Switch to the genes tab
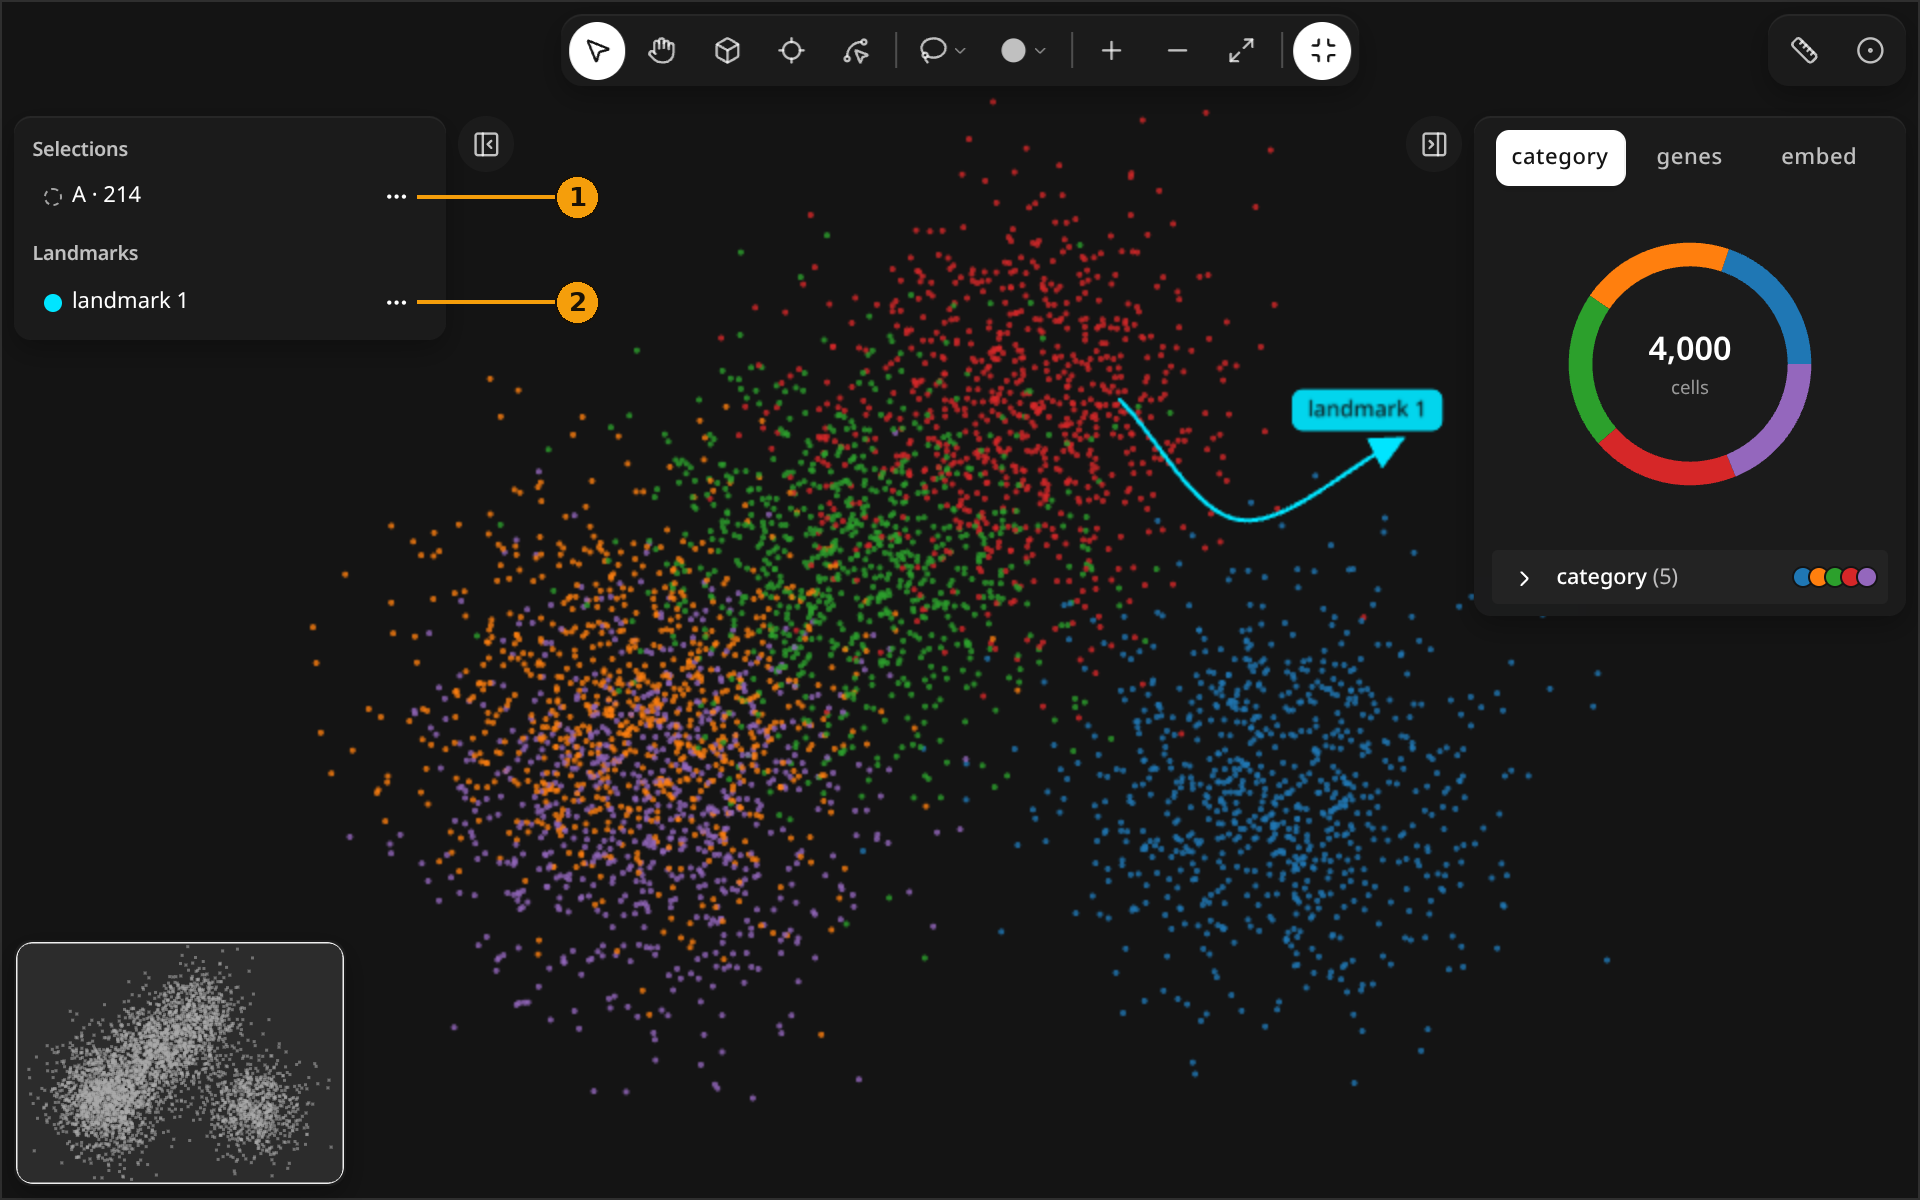 coord(1689,157)
